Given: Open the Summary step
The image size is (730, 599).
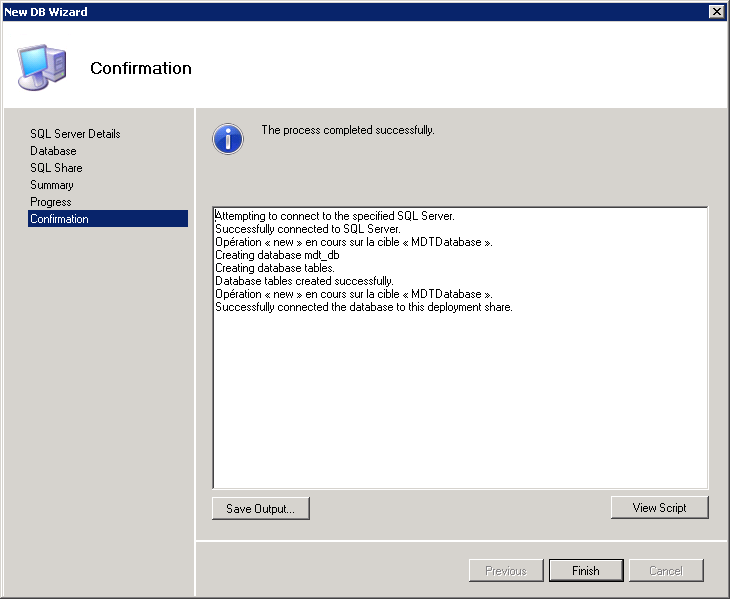Looking at the screenshot, I should 52,185.
